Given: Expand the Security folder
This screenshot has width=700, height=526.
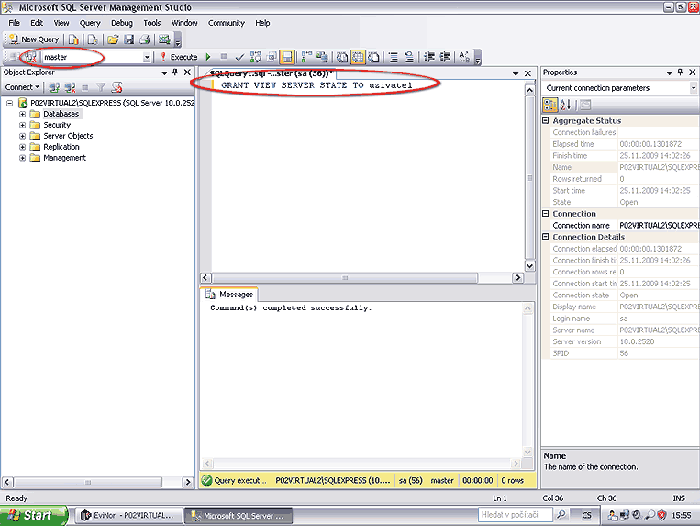Looking at the screenshot, I should click(22, 125).
